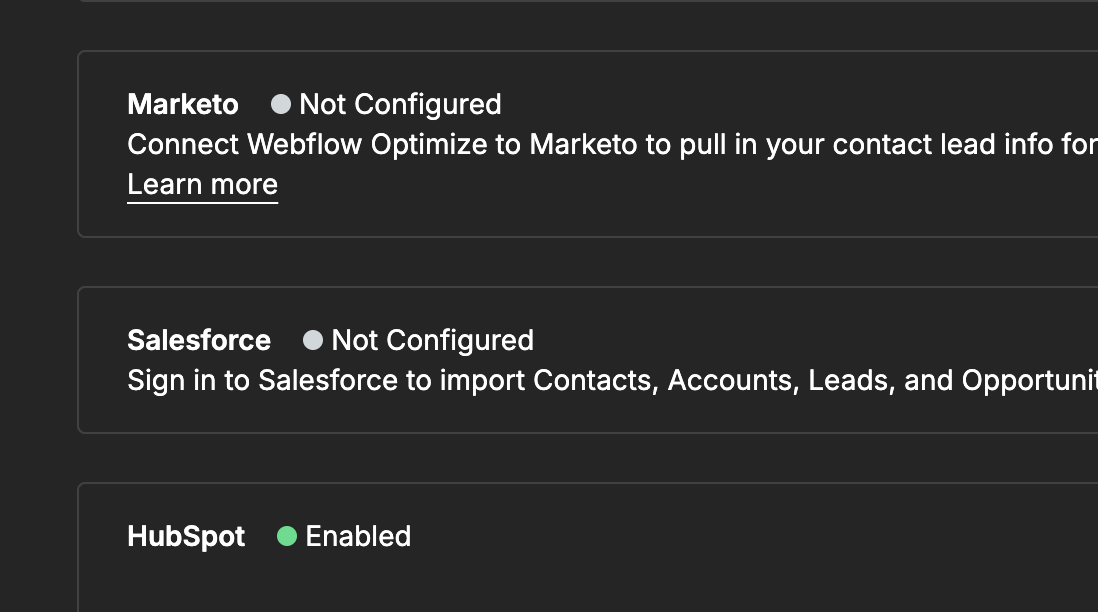Click the dark margin left of Salesforce card
Screen dimensions: 1098x612
point(38,360)
